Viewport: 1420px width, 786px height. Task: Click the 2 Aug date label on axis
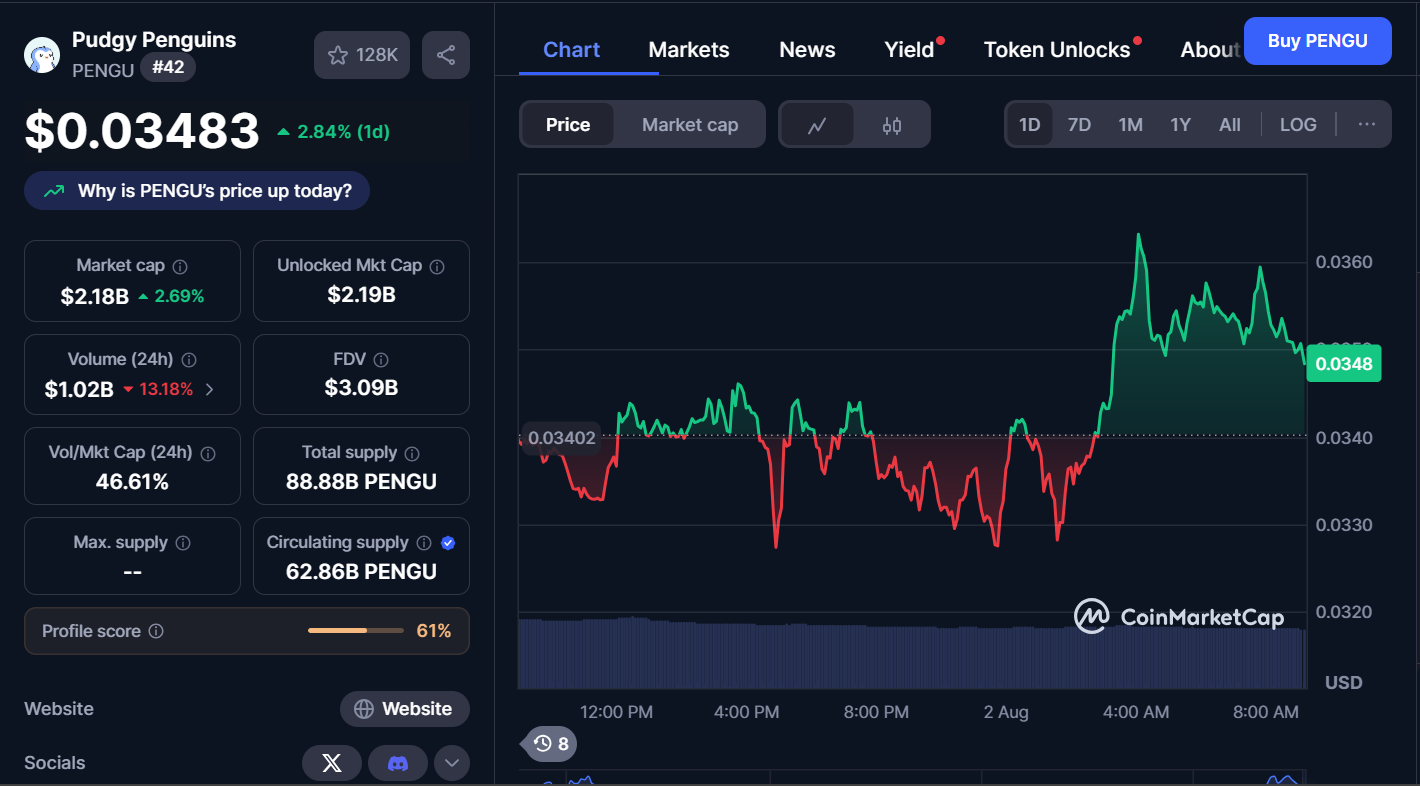pos(1006,712)
